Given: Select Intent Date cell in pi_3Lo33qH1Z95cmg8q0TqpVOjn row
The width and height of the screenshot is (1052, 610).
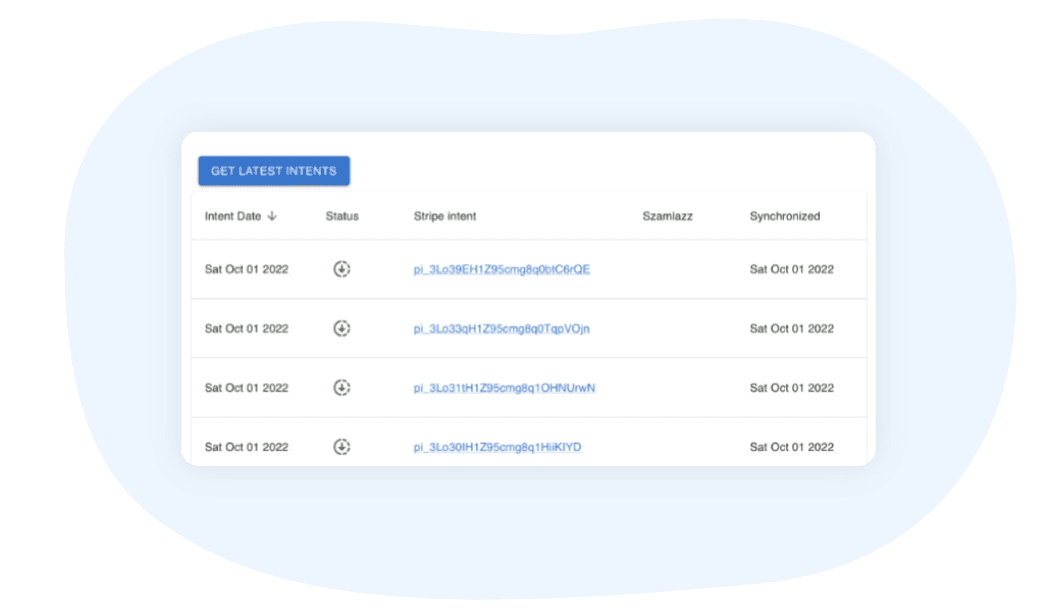Looking at the screenshot, I should (x=246, y=328).
